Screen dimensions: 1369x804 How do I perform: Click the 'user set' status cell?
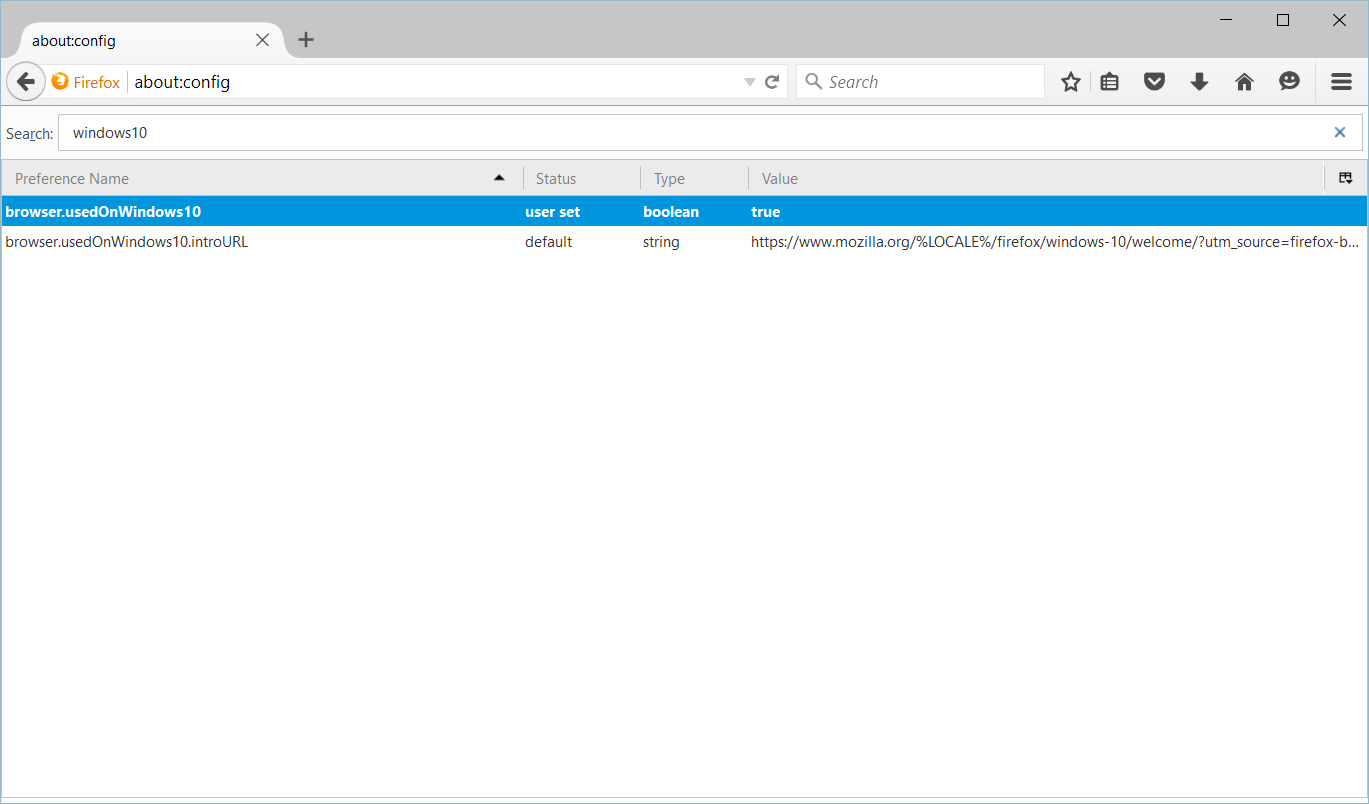coord(553,212)
